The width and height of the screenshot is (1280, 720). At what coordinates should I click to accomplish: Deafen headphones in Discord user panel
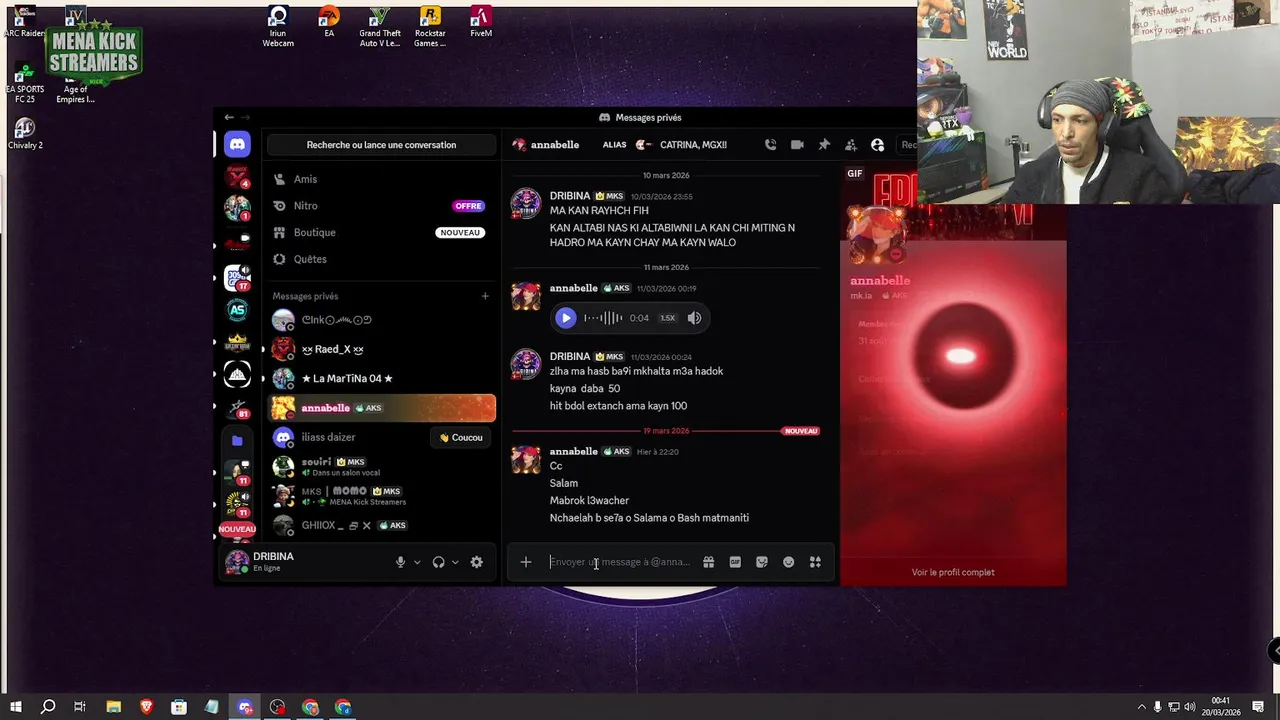pyautogui.click(x=438, y=562)
